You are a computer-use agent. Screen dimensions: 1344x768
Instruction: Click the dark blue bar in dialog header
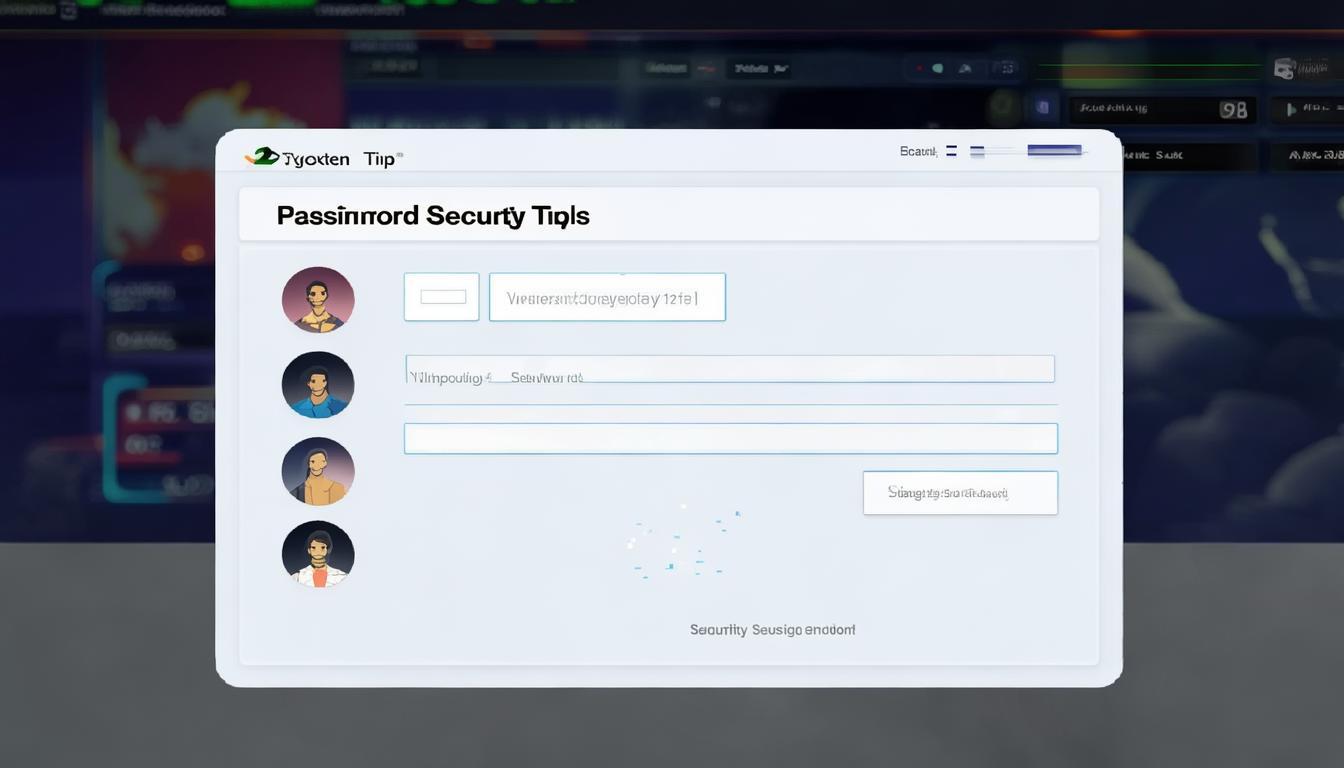click(x=1054, y=151)
